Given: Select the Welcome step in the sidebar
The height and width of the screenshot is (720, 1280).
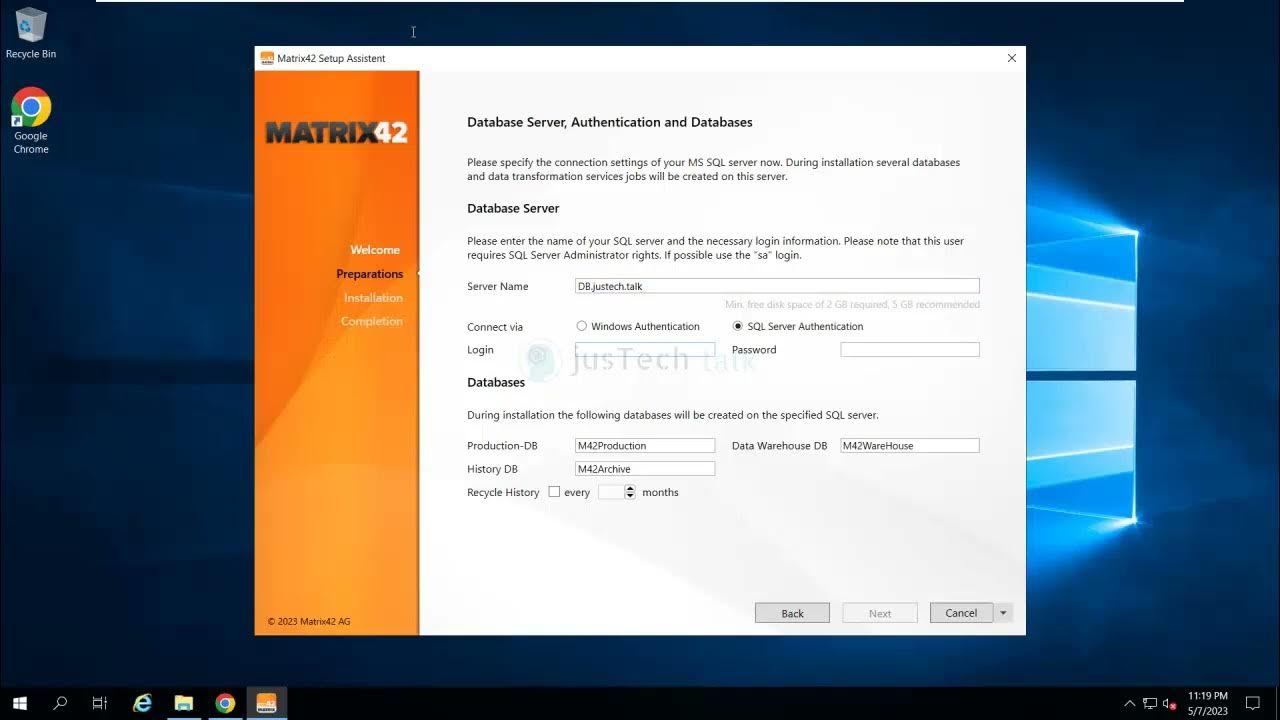Looking at the screenshot, I should [x=375, y=250].
